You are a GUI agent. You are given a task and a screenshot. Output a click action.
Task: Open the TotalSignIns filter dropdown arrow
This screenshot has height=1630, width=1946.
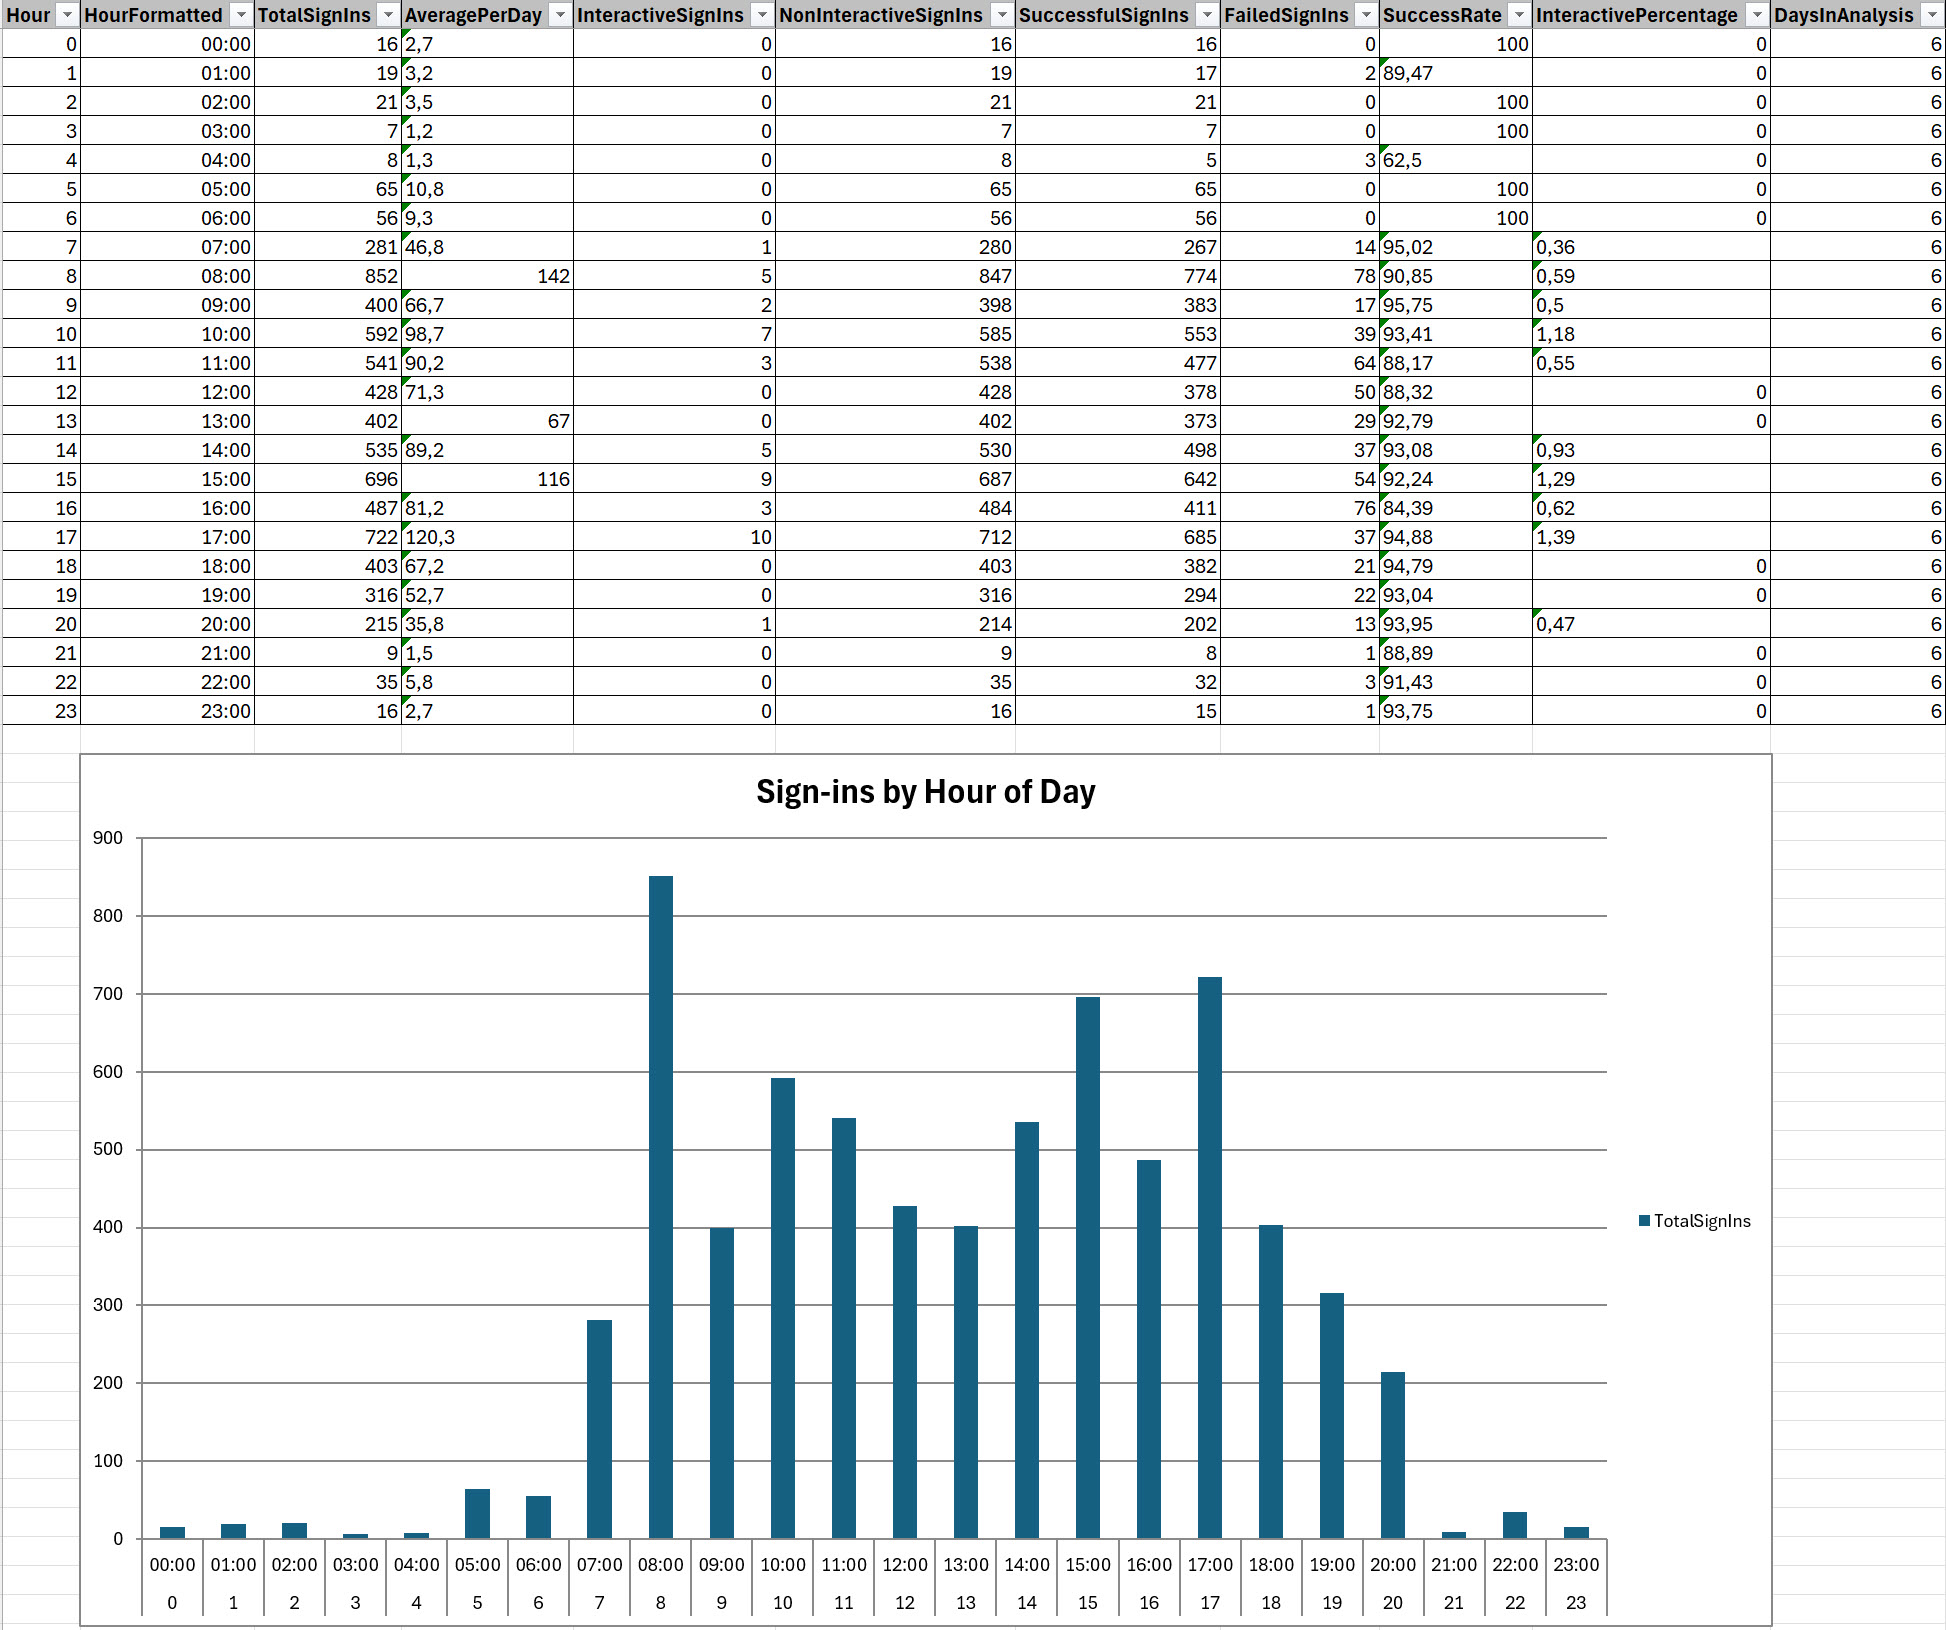[388, 15]
